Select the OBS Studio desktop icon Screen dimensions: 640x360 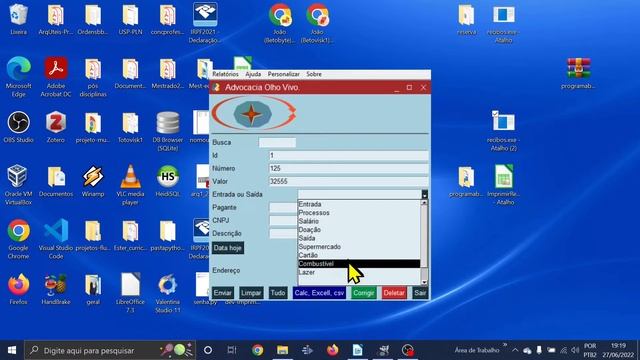pos(18,127)
